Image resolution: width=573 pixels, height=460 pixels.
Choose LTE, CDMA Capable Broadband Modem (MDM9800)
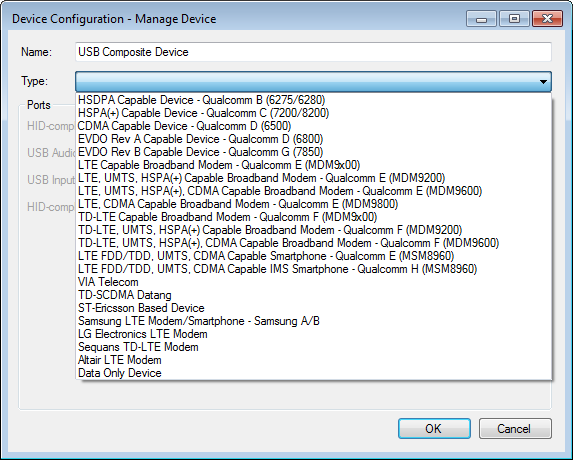coord(314,204)
